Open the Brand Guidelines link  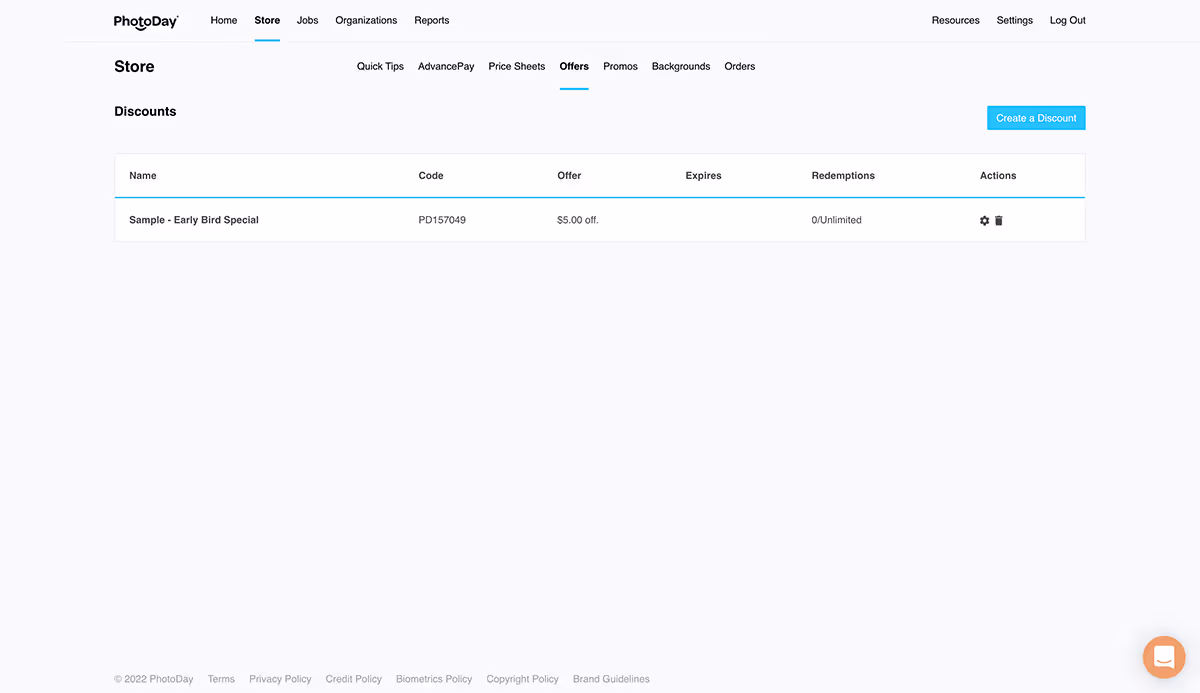[611, 679]
